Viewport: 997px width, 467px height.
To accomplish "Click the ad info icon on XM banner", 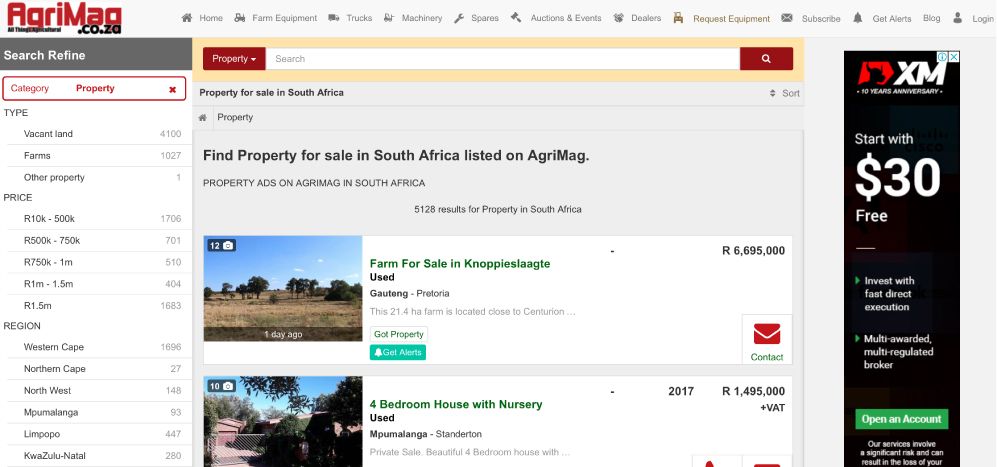I will (943, 57).
